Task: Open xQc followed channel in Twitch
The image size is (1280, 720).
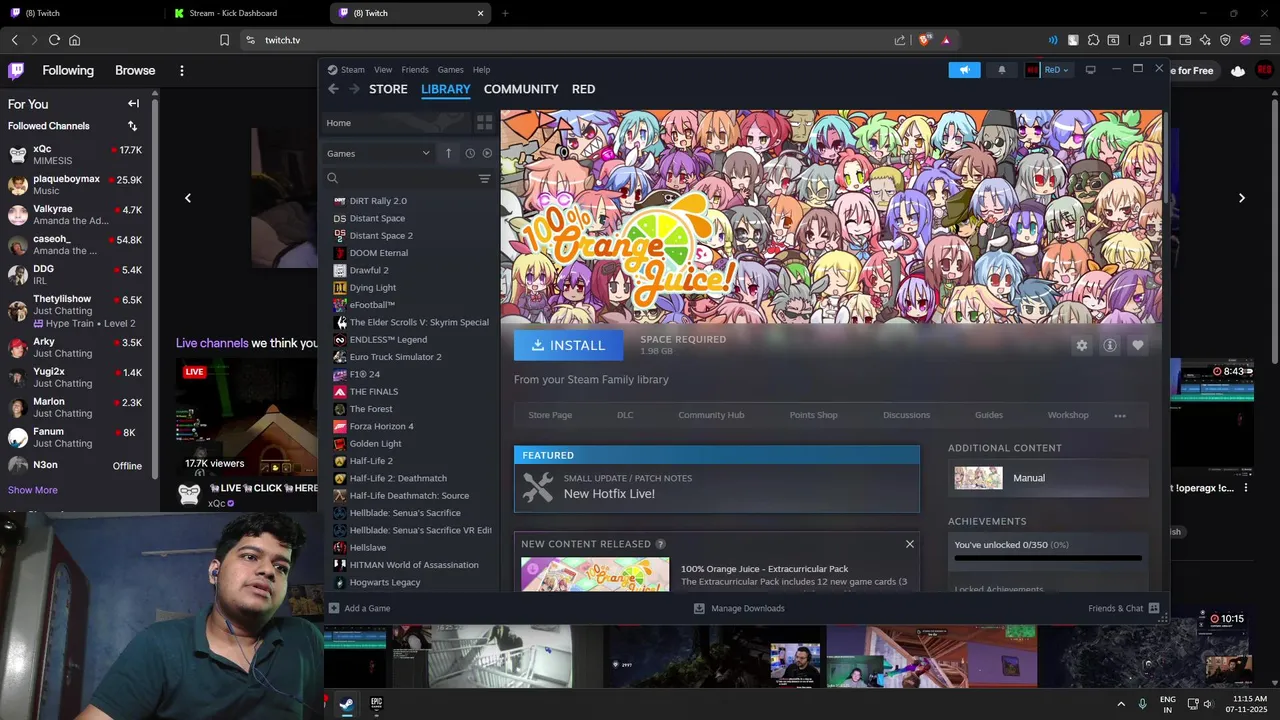Action: pos(75,155)
